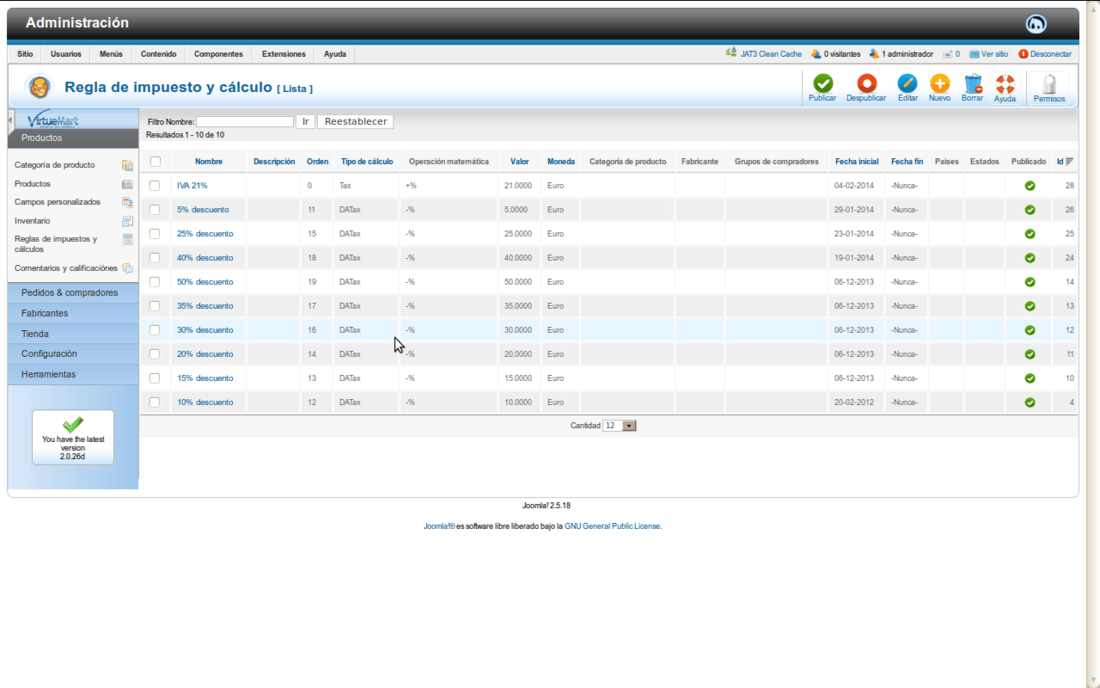The height and width of the screenshot is (688, 1100).
Task: Click the Inventario sidebar icon
Action: 127,221
